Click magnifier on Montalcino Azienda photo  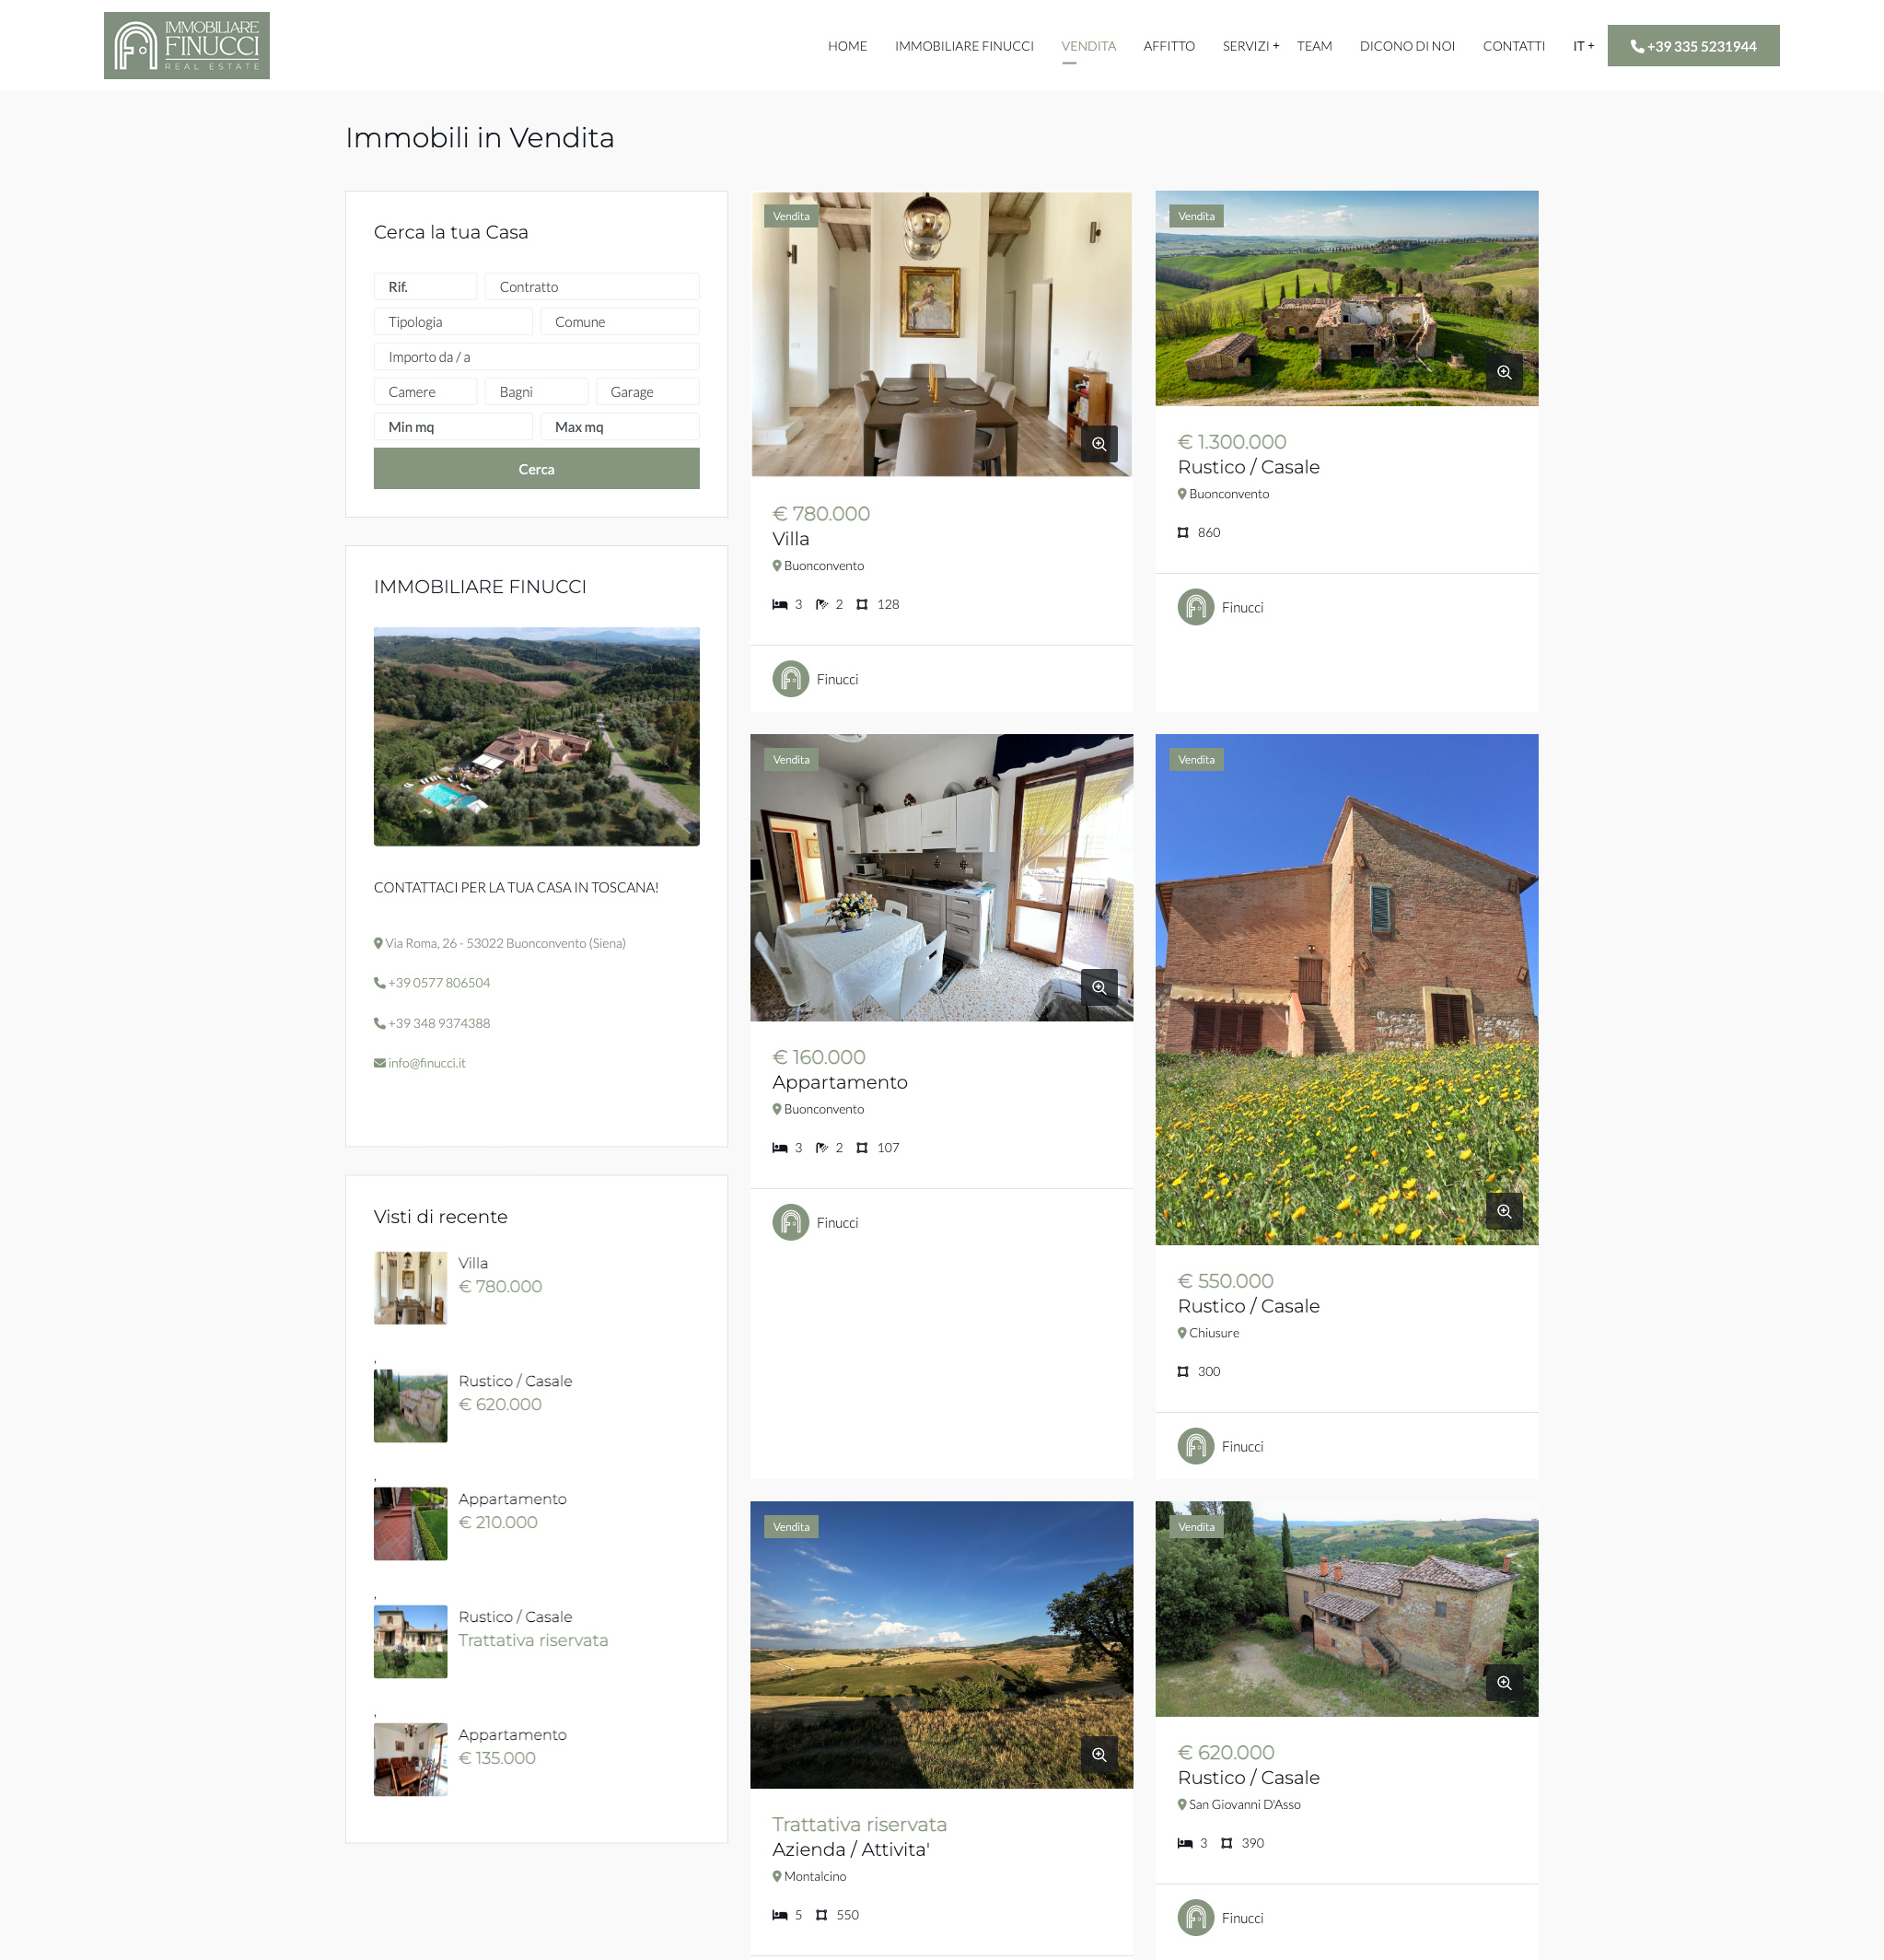[x=1099, y=1754]
